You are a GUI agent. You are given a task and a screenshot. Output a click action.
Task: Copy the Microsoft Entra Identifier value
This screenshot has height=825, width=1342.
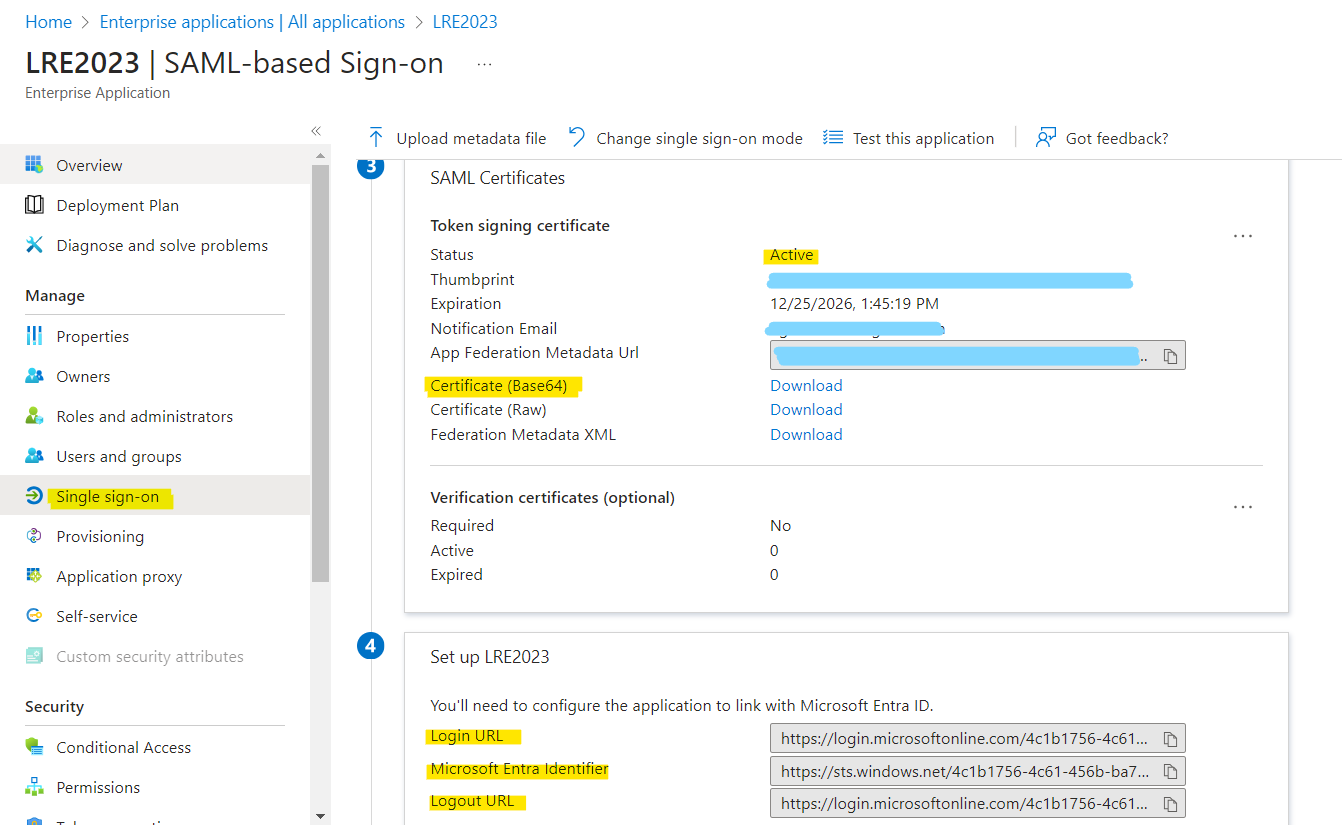(x=1170, y=772)
